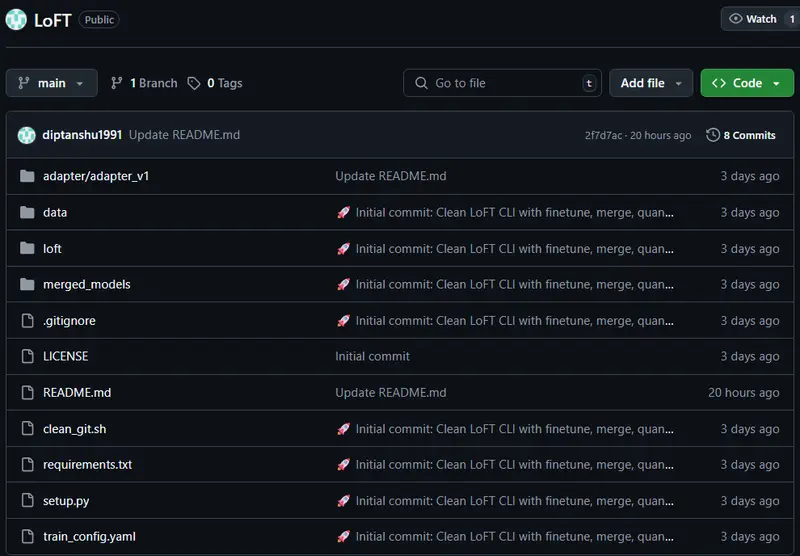The height and width of the screenshot is (556, 800).
Task: Open the green Code dropdown
Action: click(747, 83)
